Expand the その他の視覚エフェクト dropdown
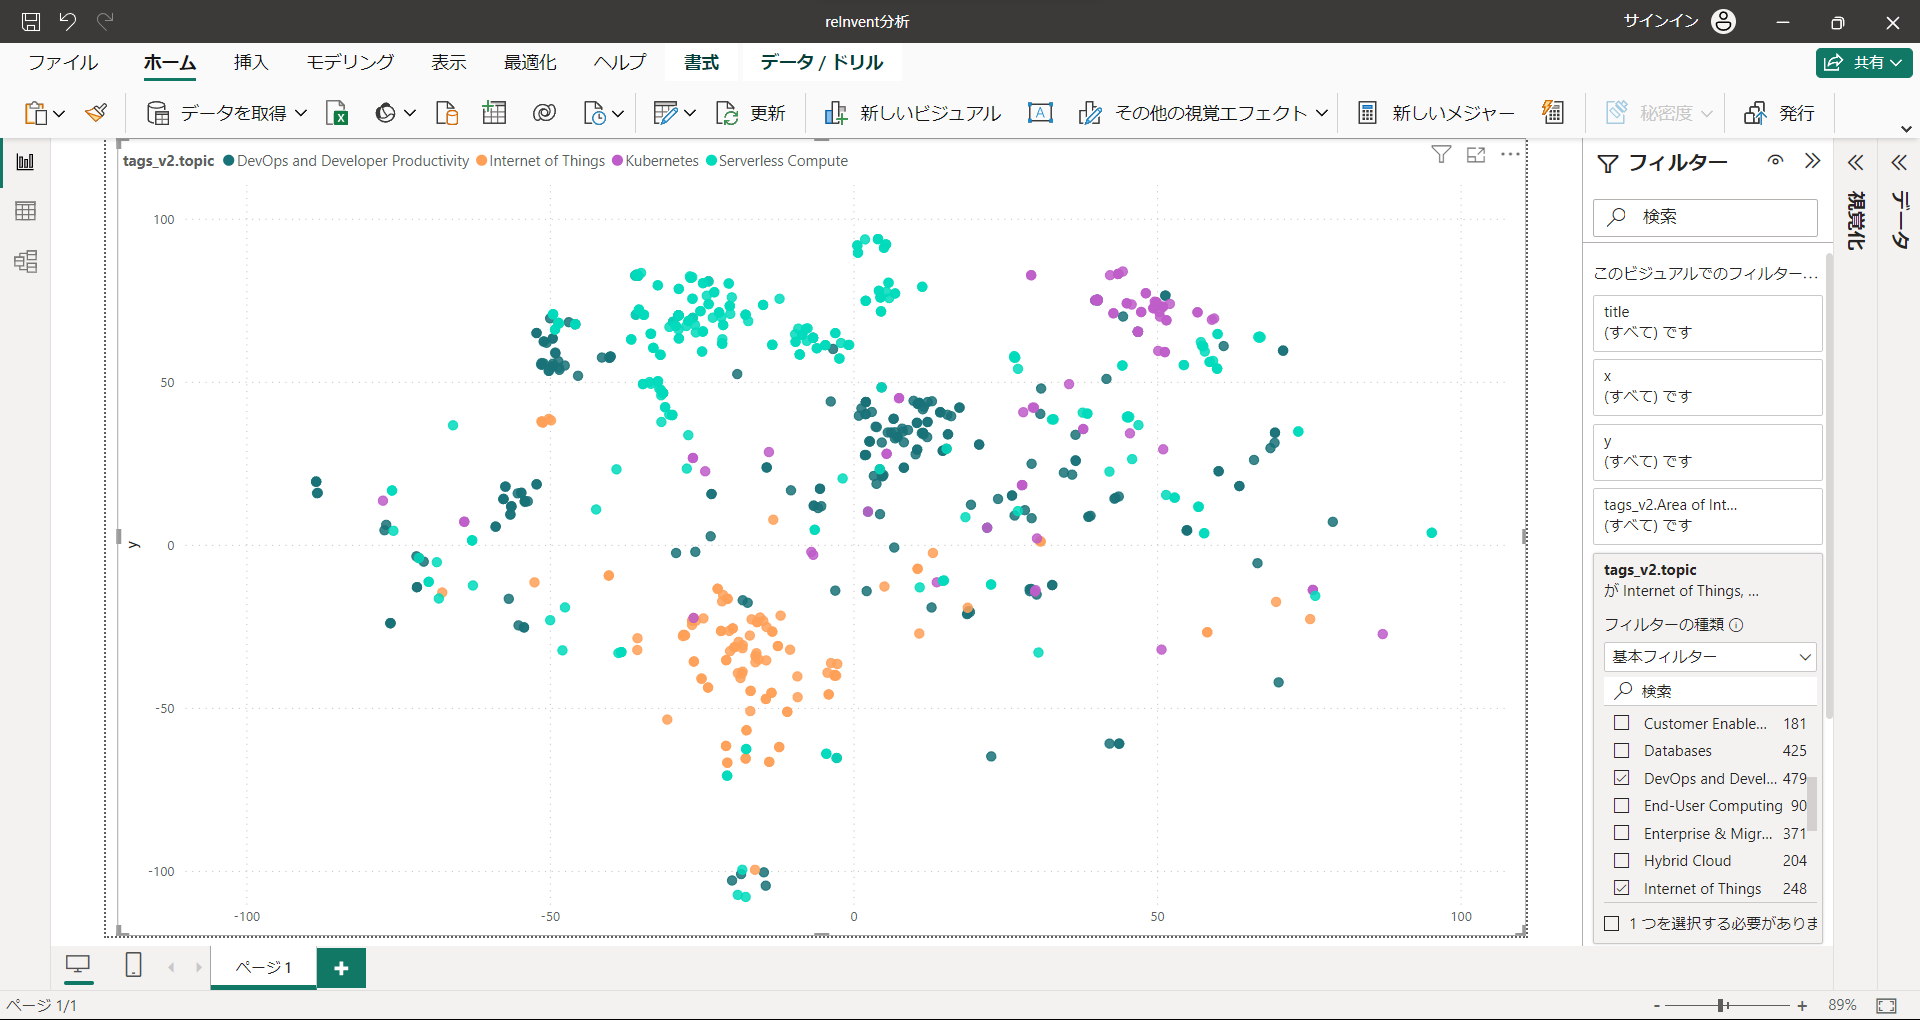Screen dimensions: 1920x1020 1321,113
